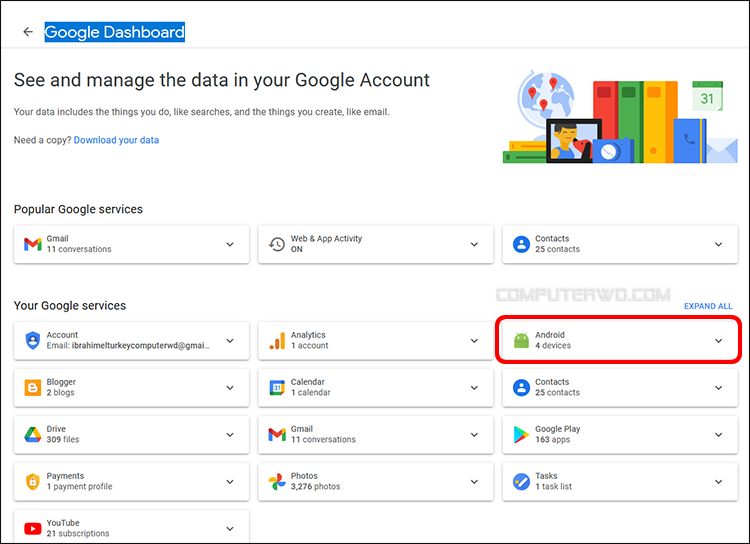Click the '1 task list' text

(x=553, y=487)
